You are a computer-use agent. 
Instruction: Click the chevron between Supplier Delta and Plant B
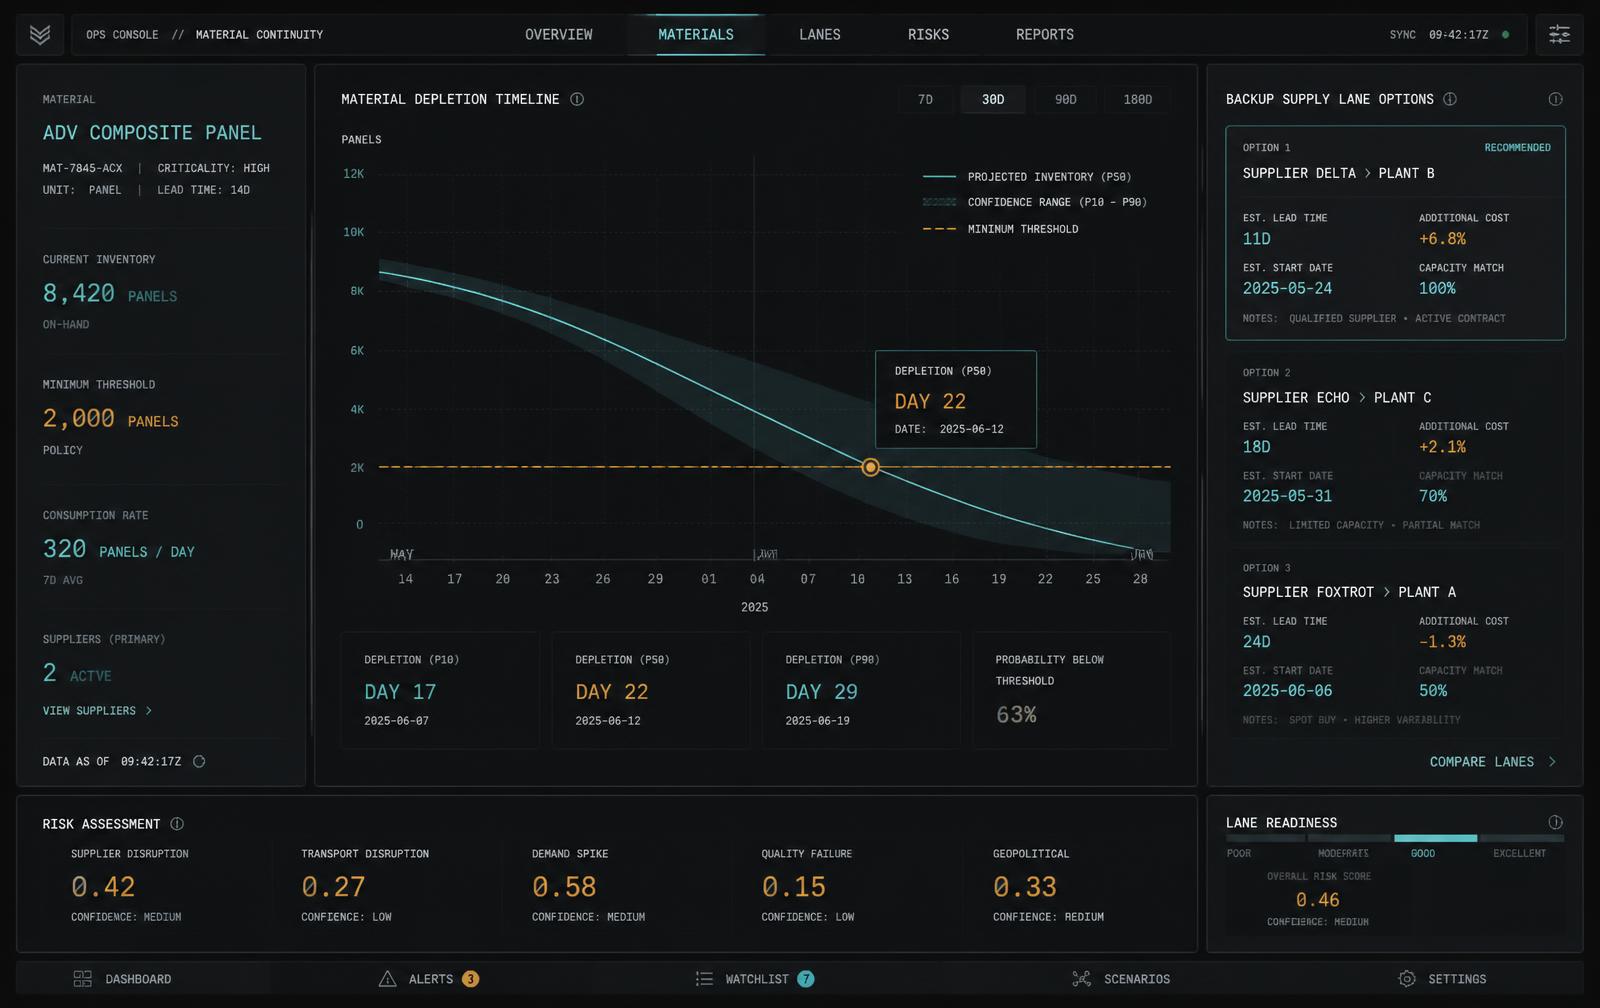pos(1367,173)
